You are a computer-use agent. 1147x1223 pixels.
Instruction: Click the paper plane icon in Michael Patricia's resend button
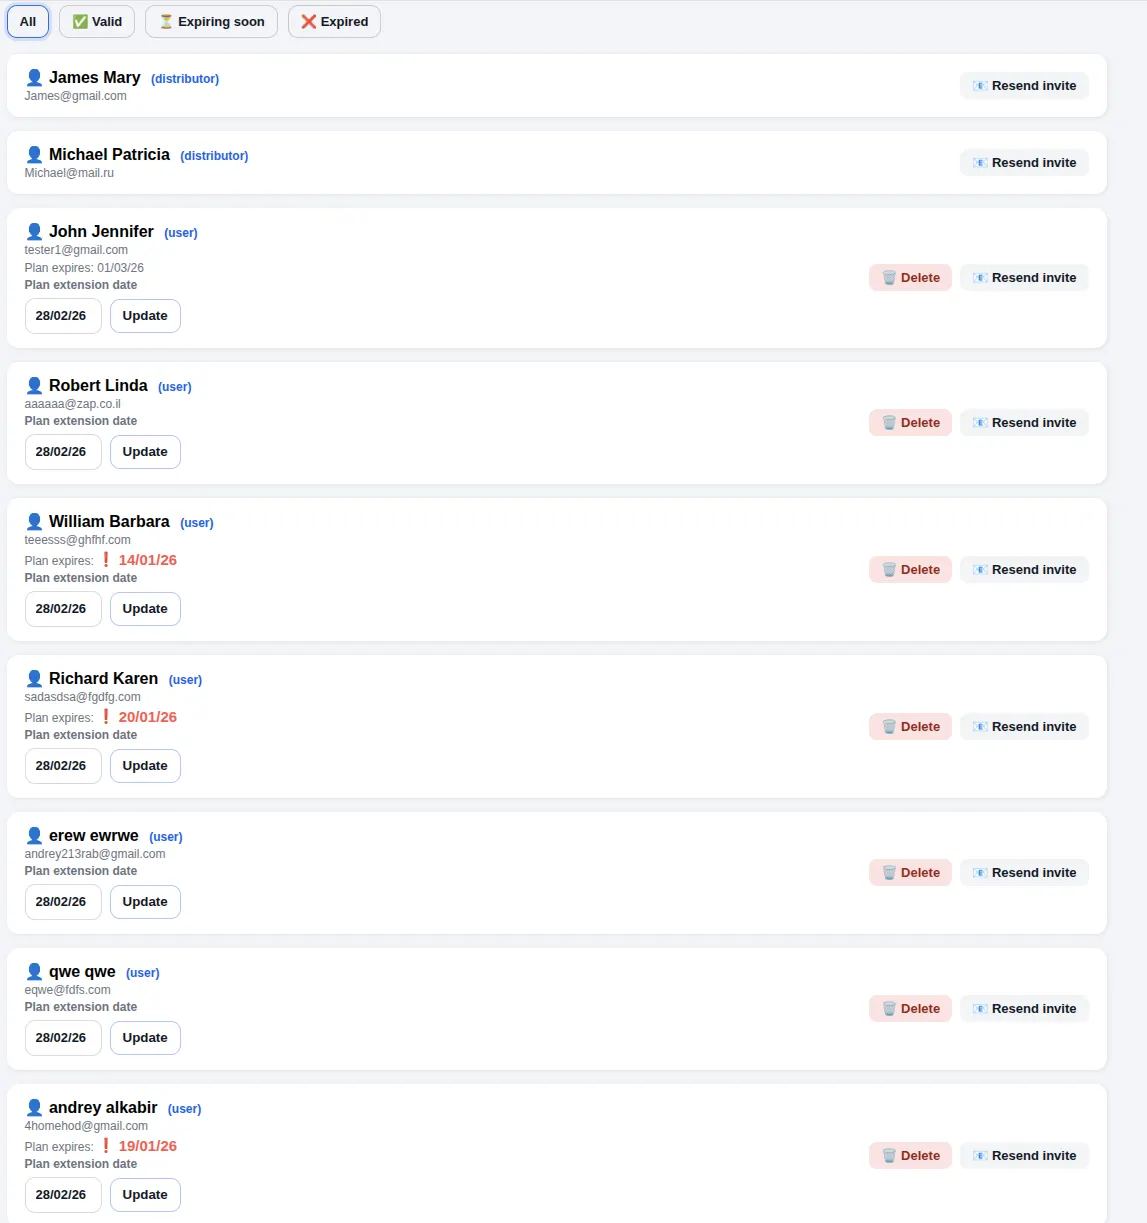point(979,162)
